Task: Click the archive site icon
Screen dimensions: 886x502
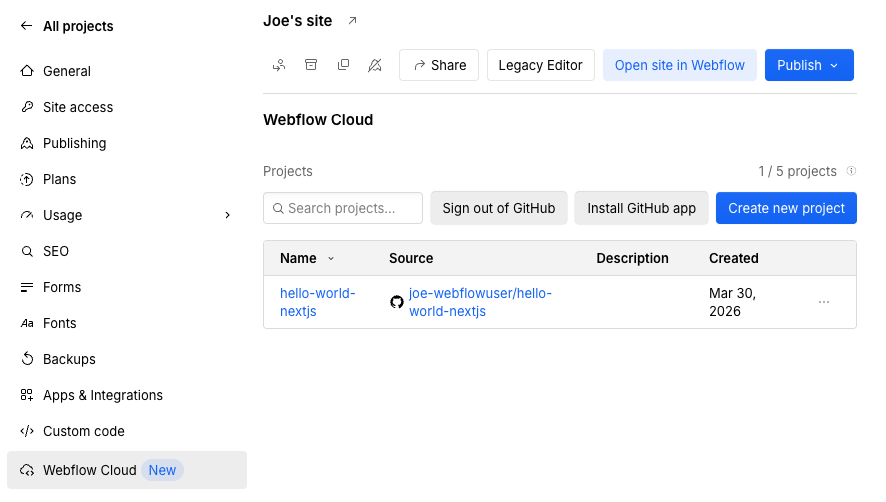Action: (x=311, y=64)
